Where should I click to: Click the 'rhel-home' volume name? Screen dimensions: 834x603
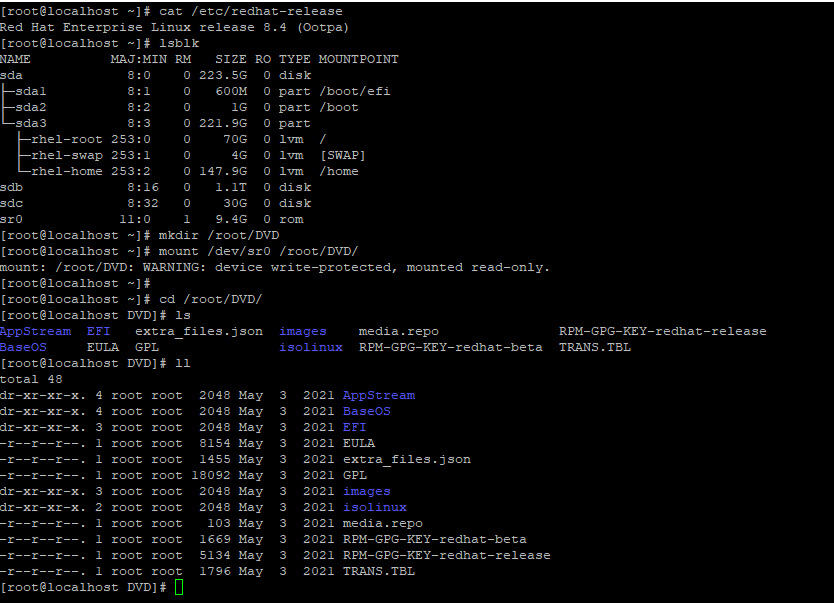66,171
